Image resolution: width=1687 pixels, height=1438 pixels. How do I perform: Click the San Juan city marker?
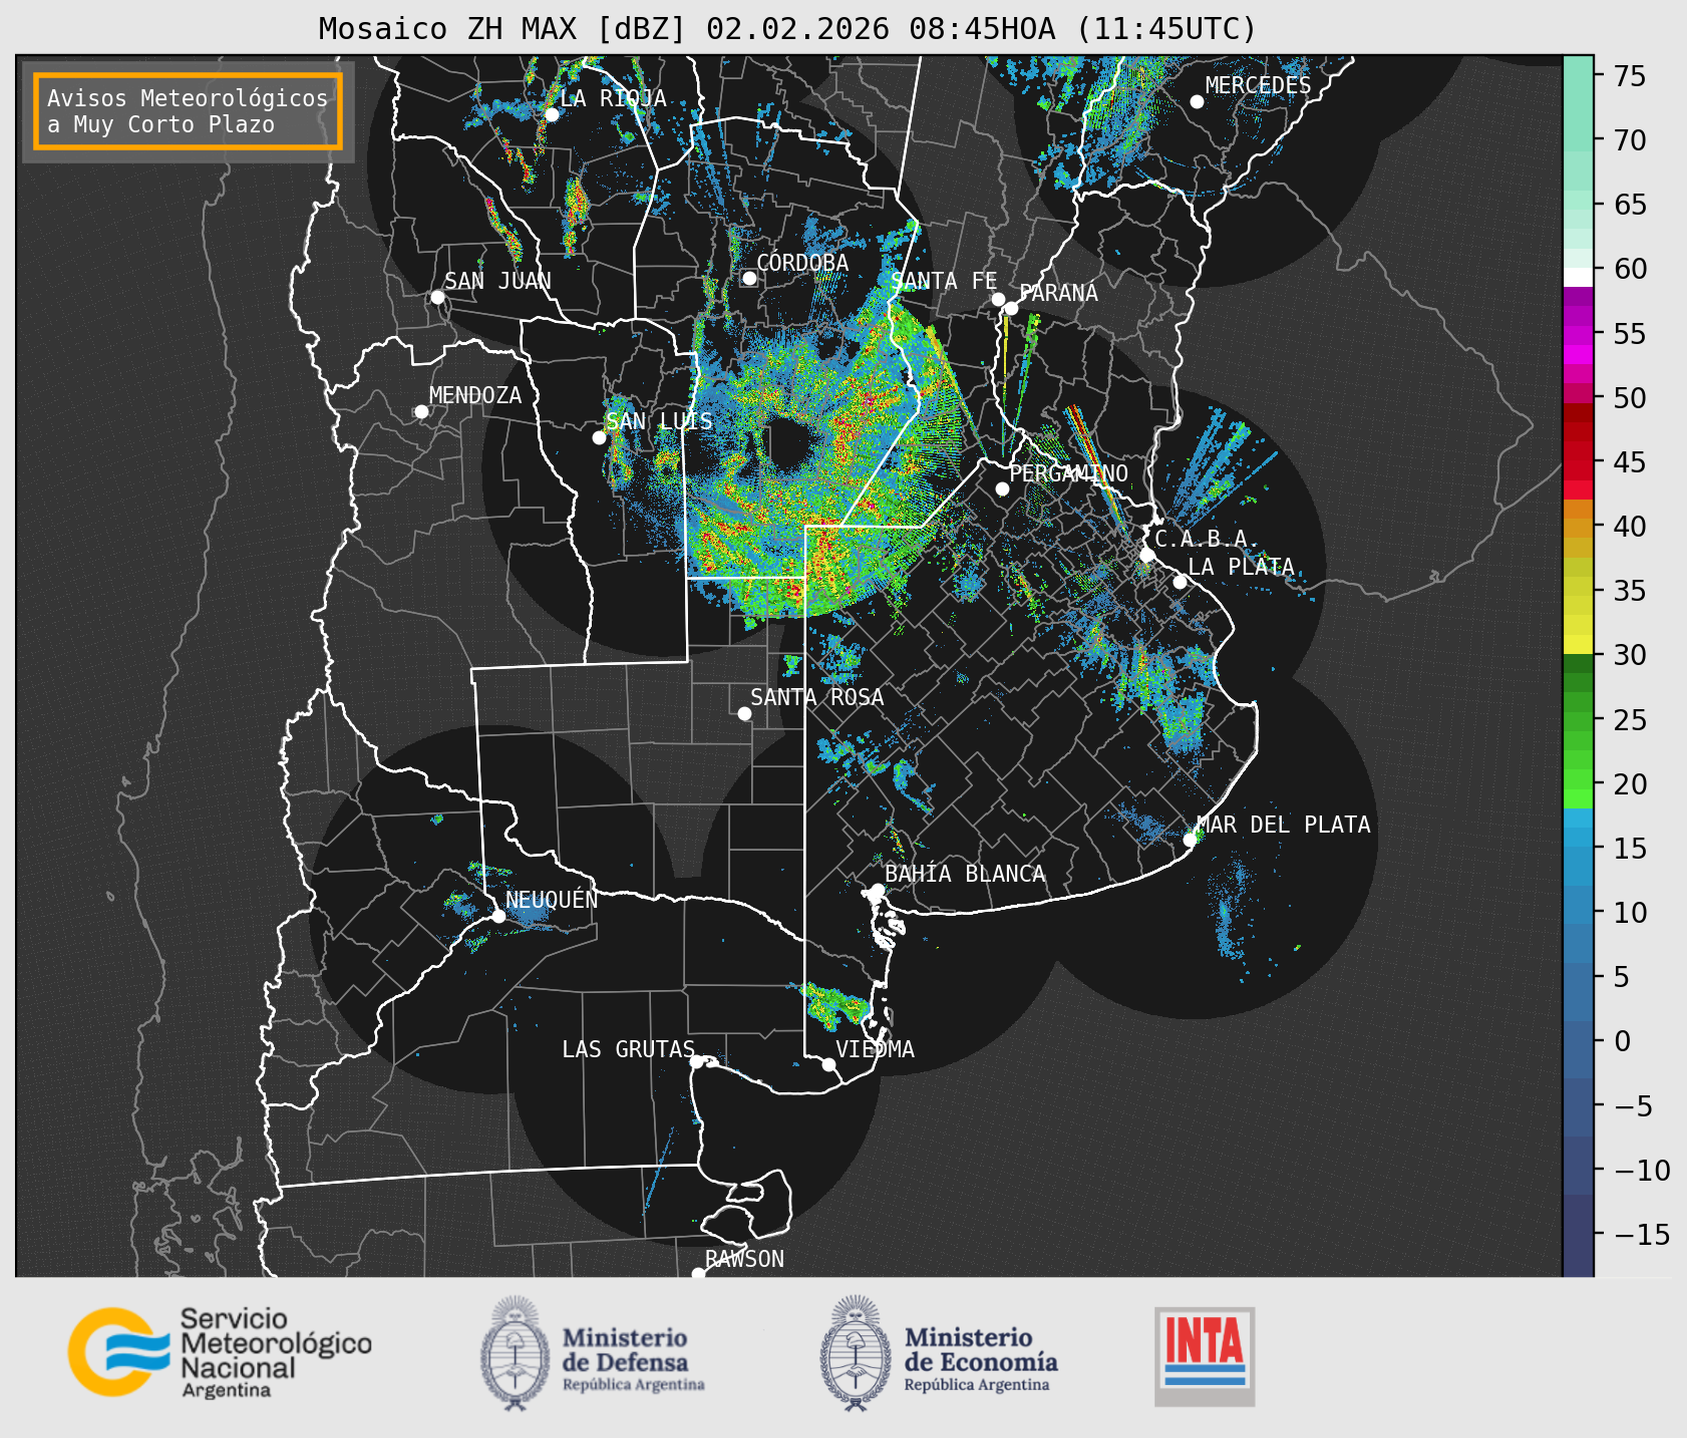[x=437, y=297]
